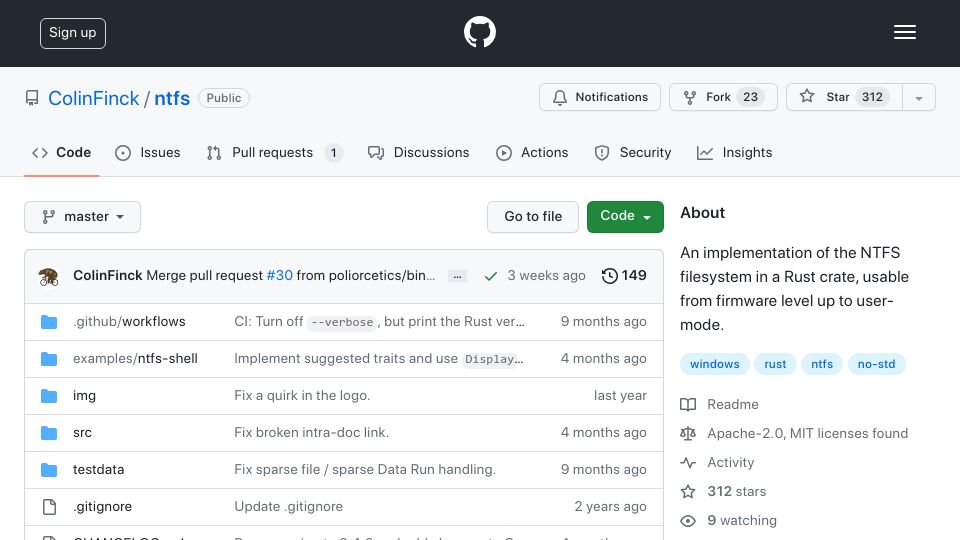Click the Go to file button

tap(533, 217)
